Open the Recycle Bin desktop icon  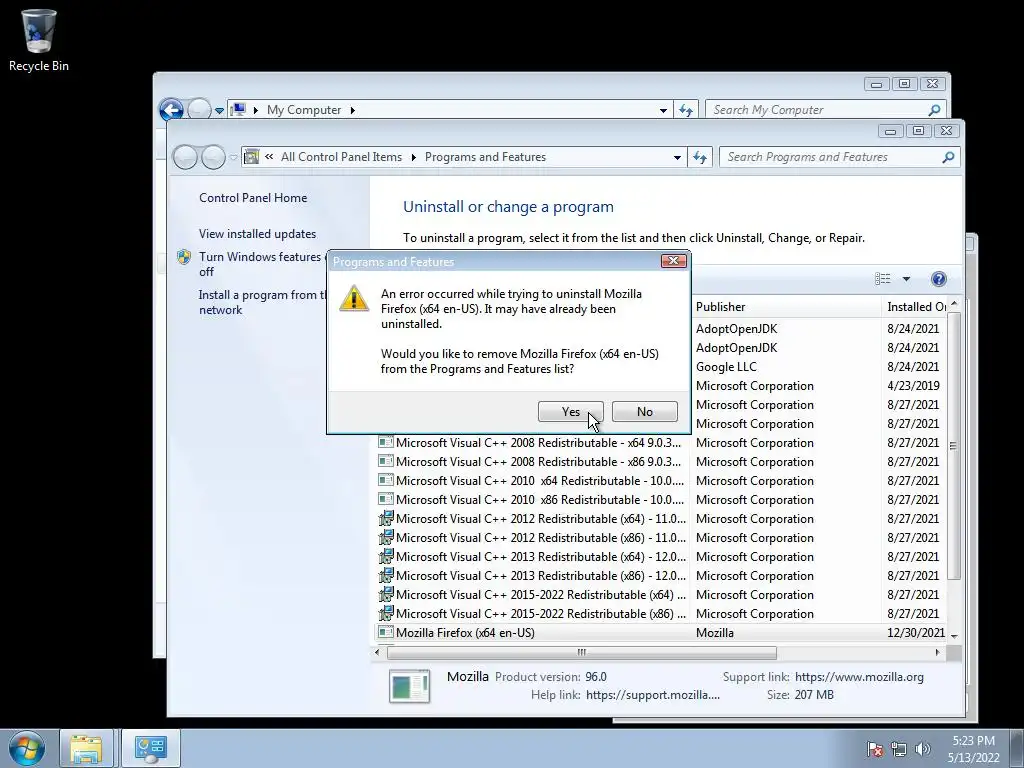pyautogui.click(x=39, y=39)
